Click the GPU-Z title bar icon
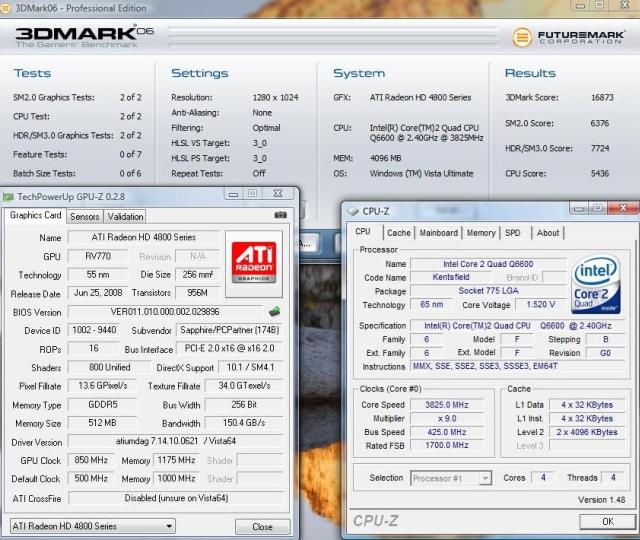Image resolution: width=640 pixels, height=540 pixels. (x=8, y=197)
